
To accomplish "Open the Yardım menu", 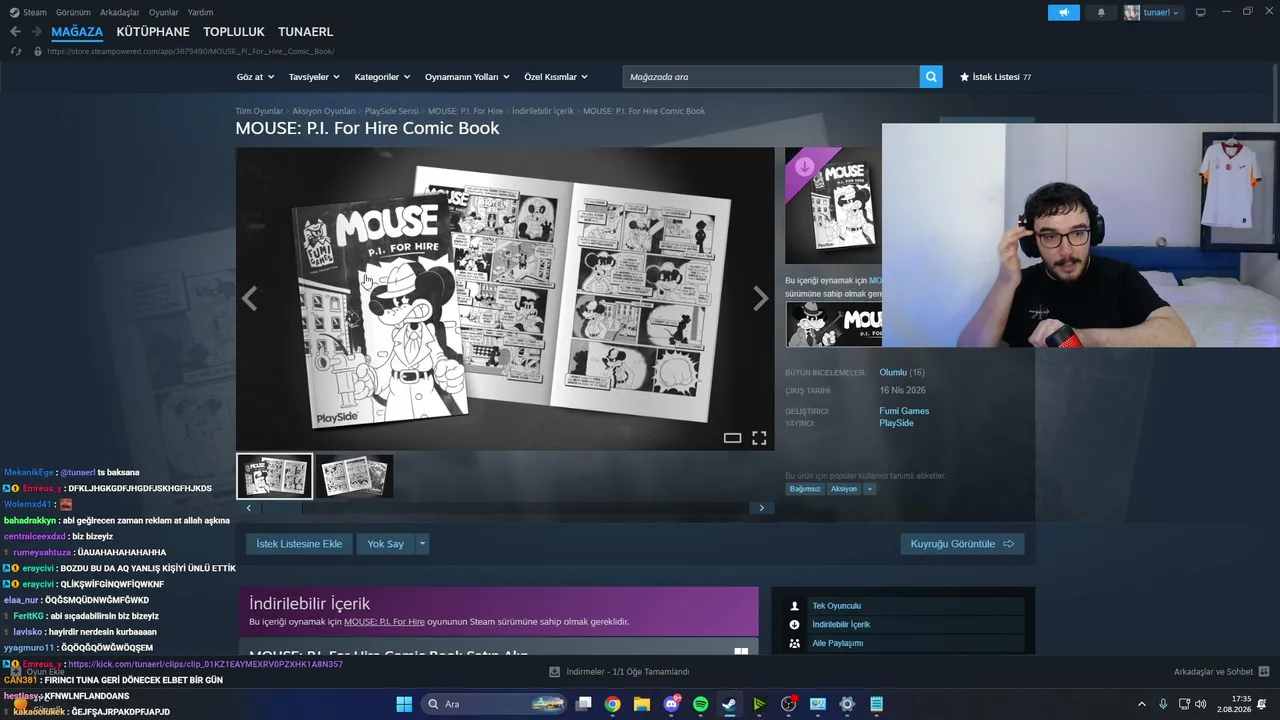I will (x=200, y=12).
